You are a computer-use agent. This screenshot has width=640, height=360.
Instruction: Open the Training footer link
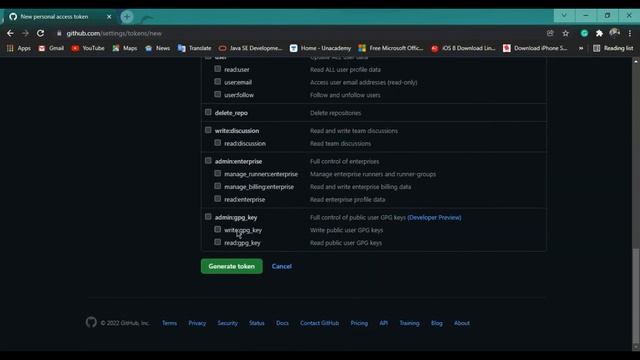click(409, 323)
